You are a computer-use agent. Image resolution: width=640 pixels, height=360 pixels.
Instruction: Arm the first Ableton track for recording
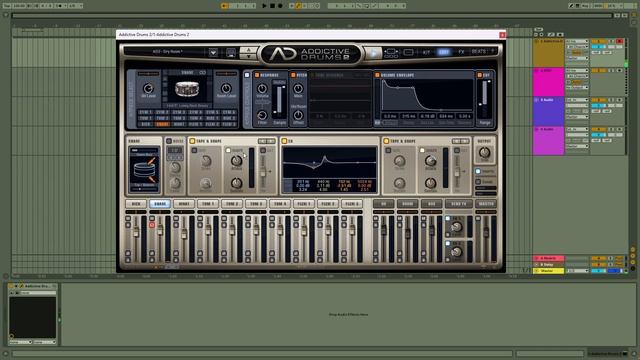click(x=620, y=41)
